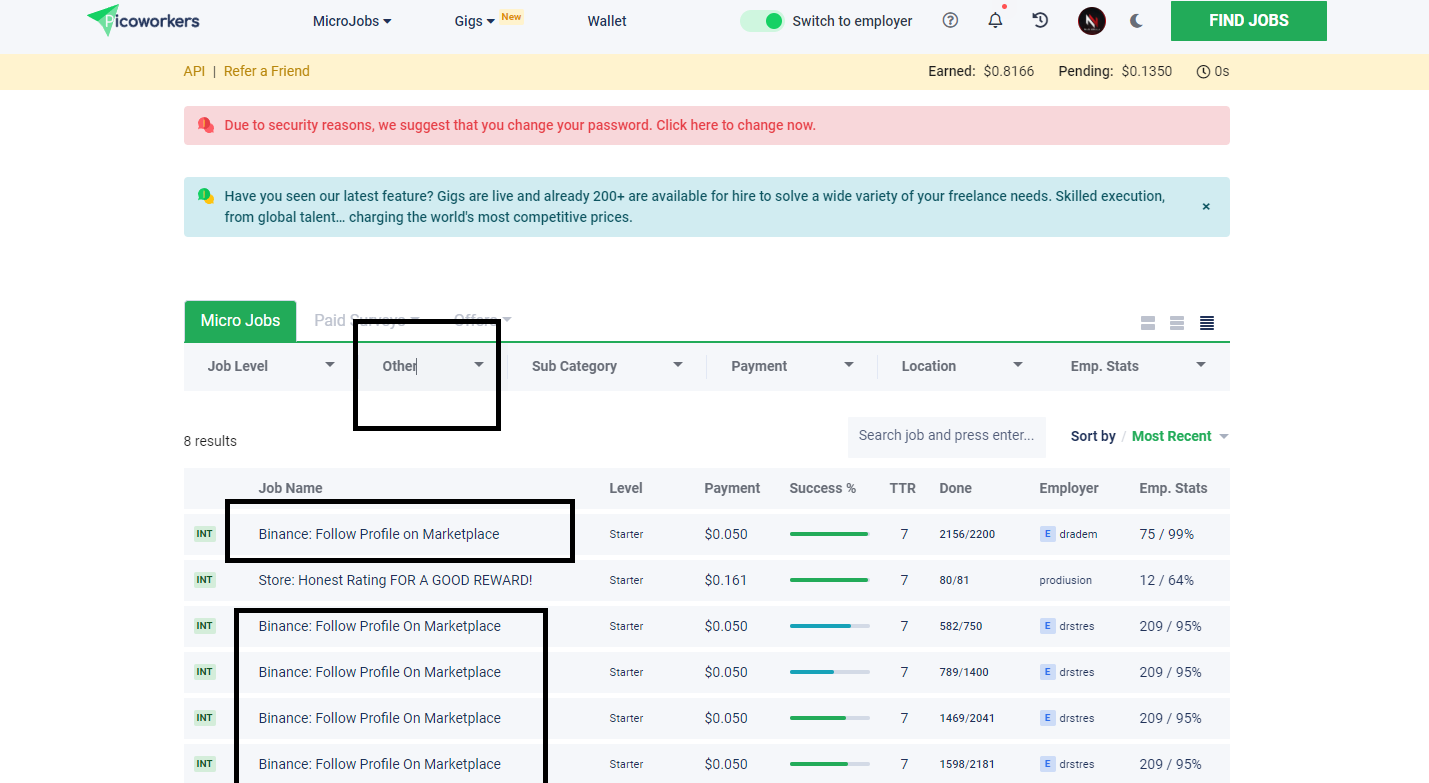The height and width of the screenshot is (783, 1429).
Task: Click the prodiusion employer name
Action: coord(1066,580)
